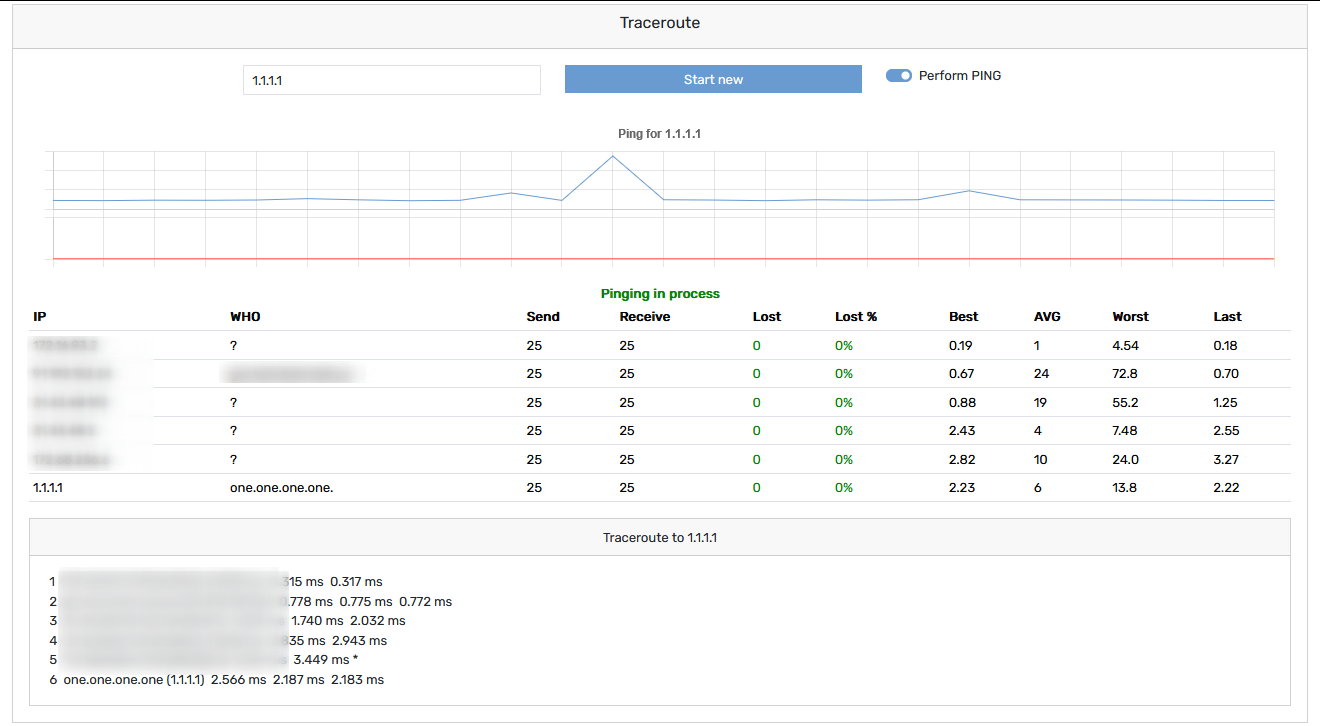This screenshot has width=1320, height=726.
Task: Toggle the Perform PING switch
Action: [899, 76]
